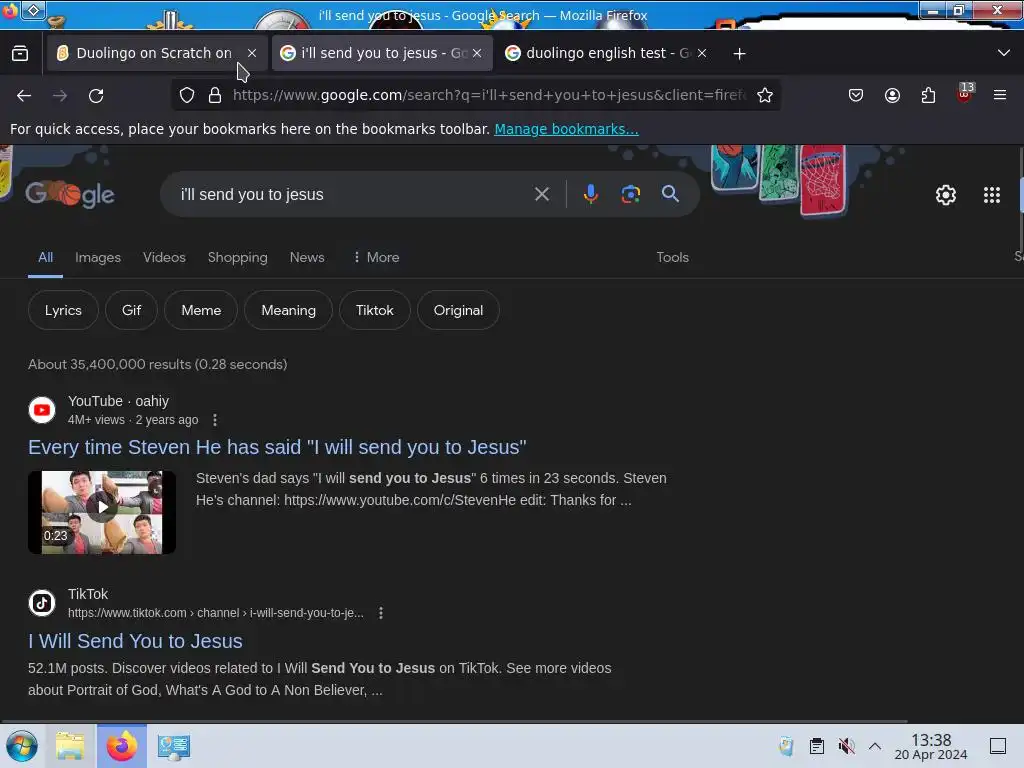Open the file manager from the taskbar
Screen dimensions: 1024x768
click(70, 746)
